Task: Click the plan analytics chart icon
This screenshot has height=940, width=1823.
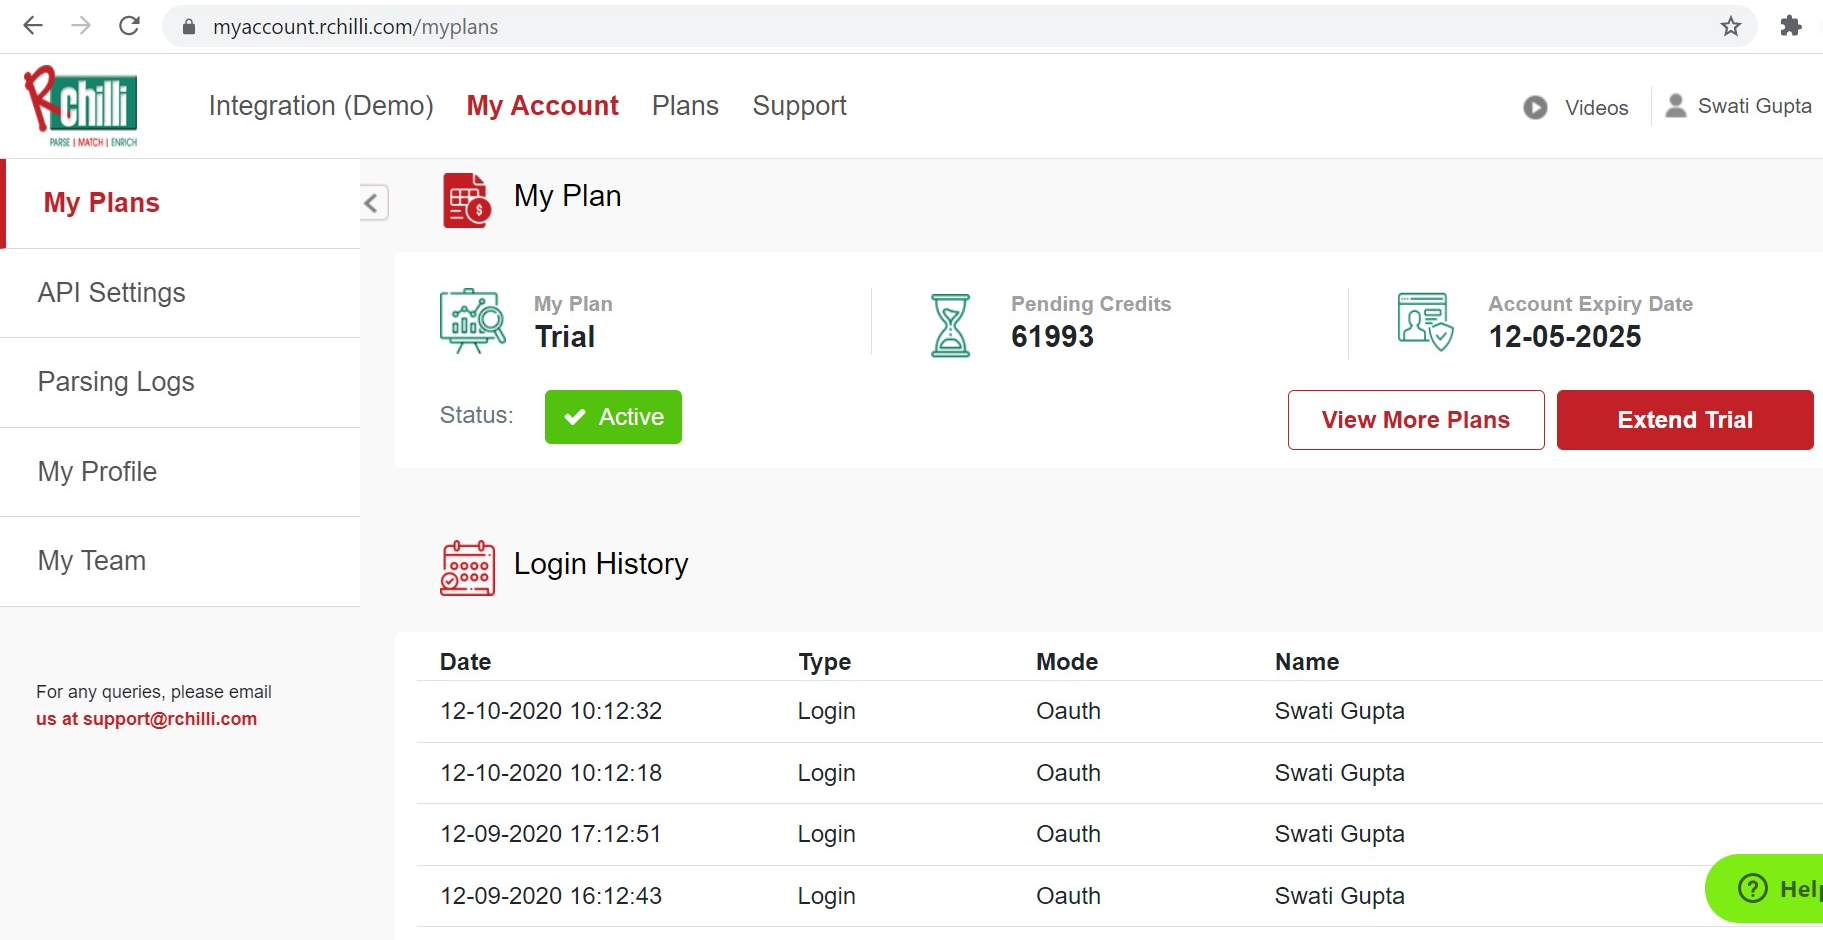Action: point(472,321)
